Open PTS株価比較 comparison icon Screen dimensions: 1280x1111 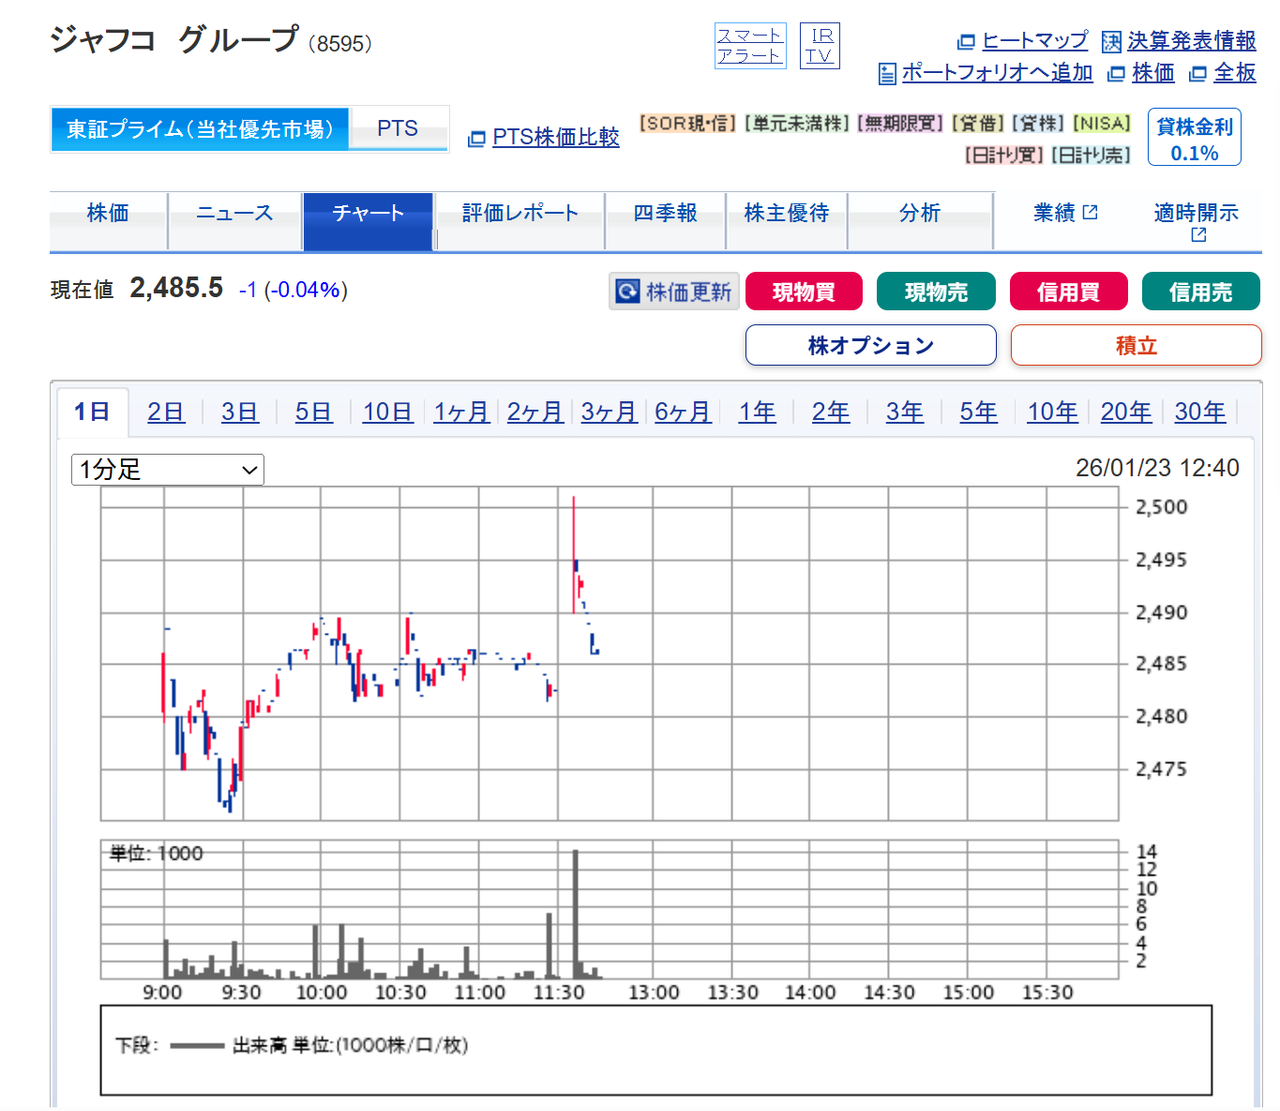[477, 139]
